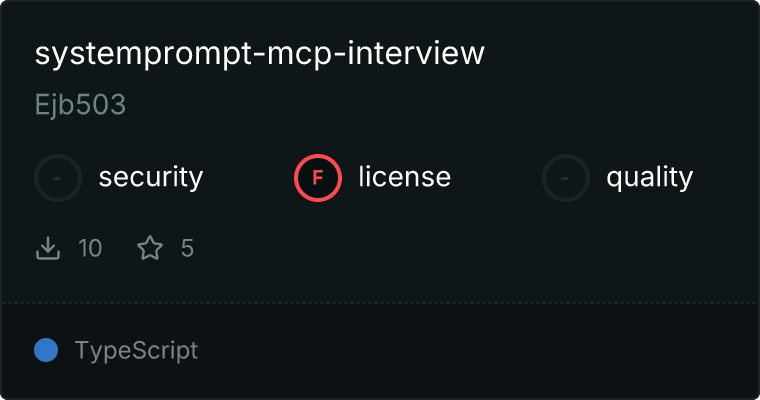Click the download count 10

(90, 248)
